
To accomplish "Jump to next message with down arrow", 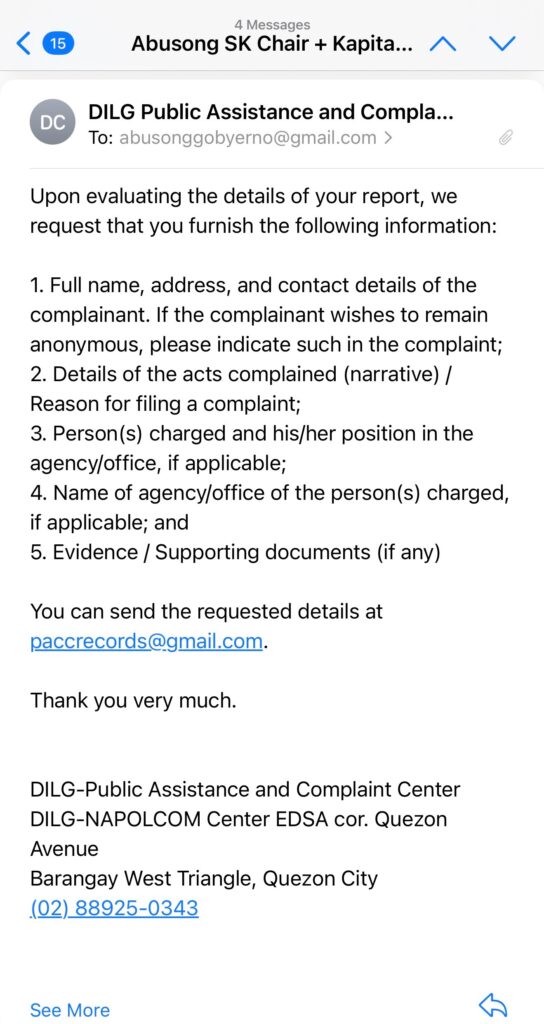I will point(502,44).
